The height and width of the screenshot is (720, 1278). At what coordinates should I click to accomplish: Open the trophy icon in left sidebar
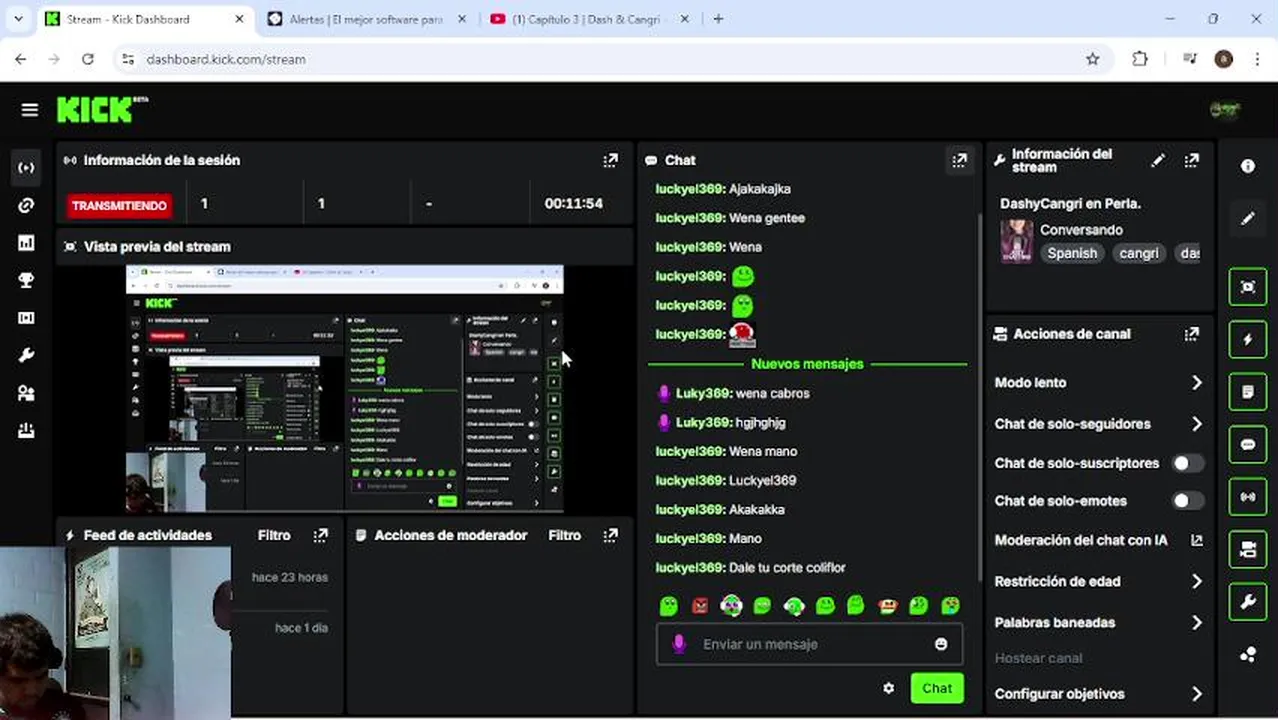point(26,281)
